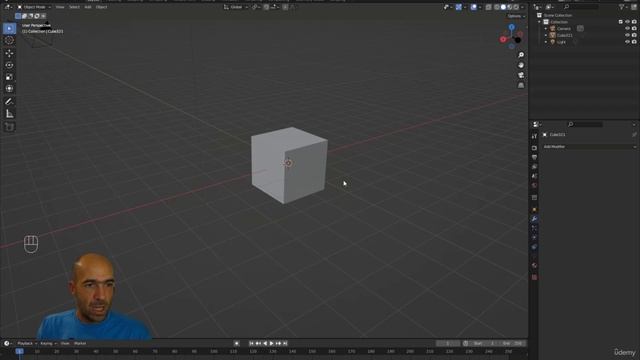The height and width of the screenshot is (360, 640).
Task: Open the viewport Add menu
Action: point(88,7)
